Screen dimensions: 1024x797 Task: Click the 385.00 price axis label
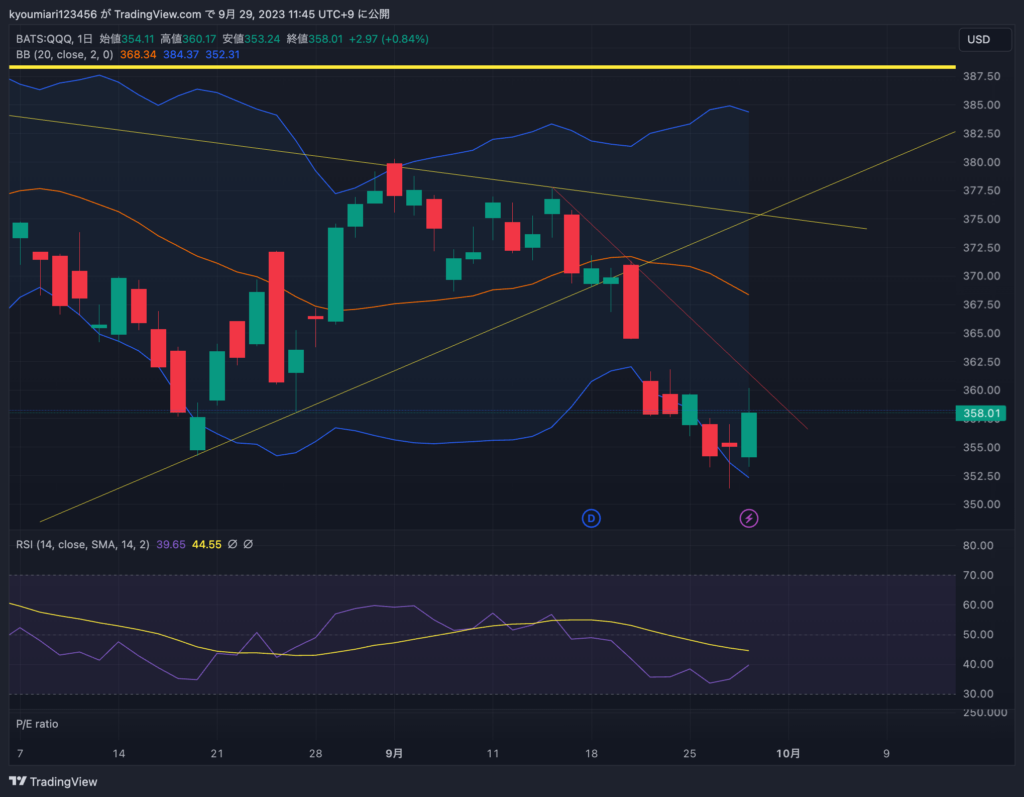click(x=982, y=105)
